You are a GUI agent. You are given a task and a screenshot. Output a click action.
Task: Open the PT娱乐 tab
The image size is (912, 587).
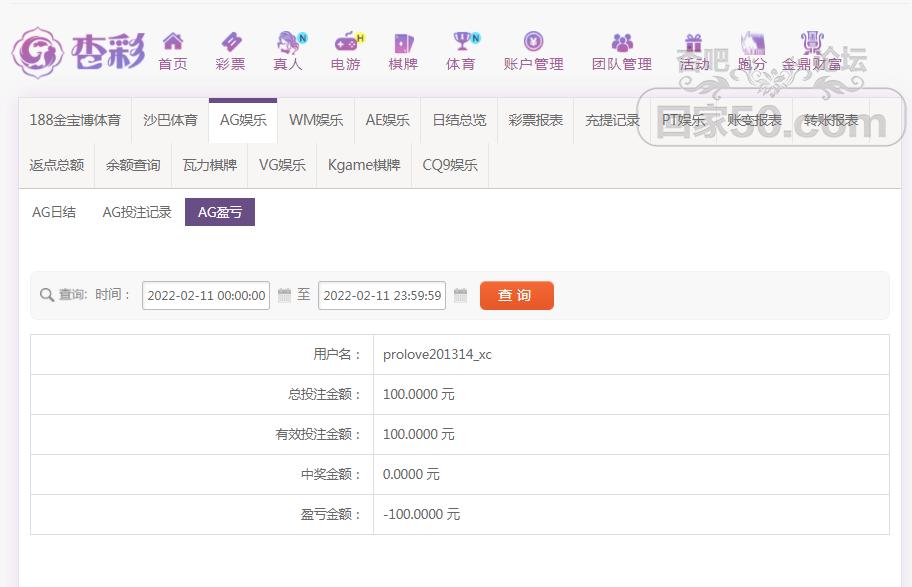pos(683,120)
